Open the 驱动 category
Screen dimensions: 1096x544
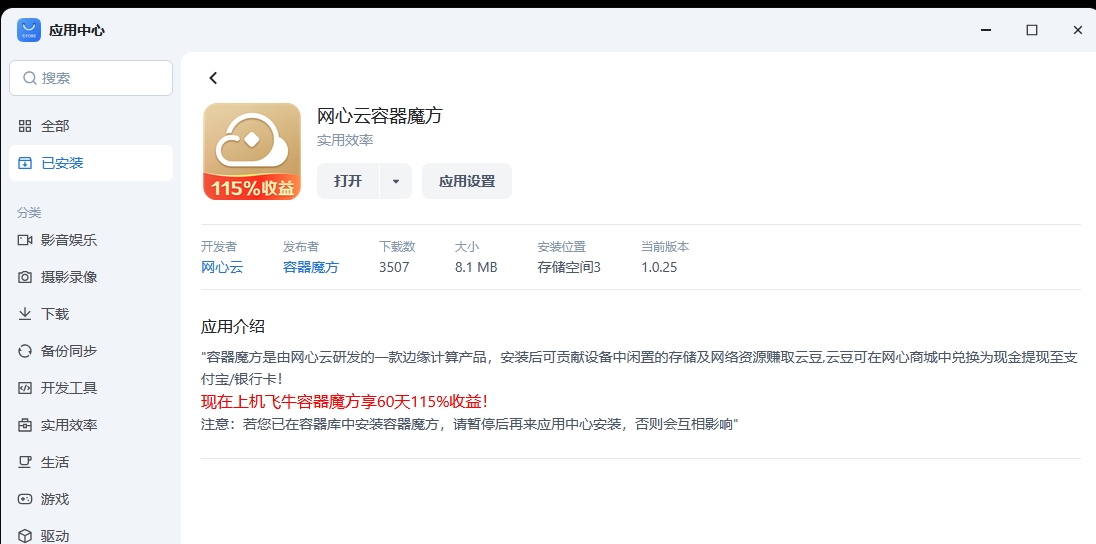click(91, 535)
